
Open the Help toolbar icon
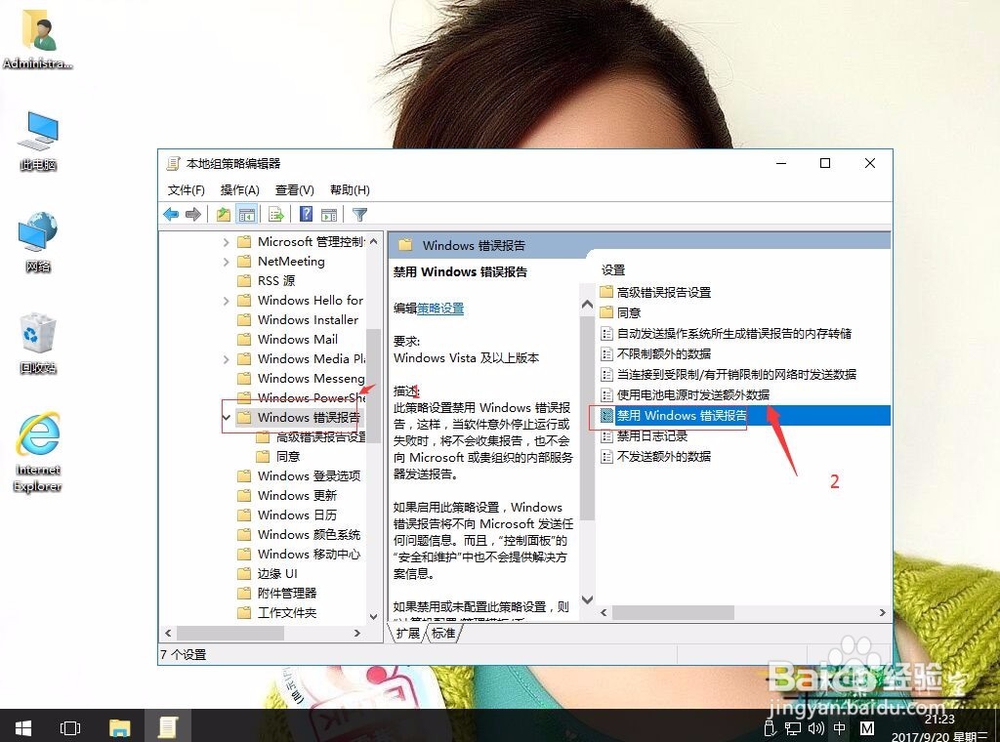click(x=306, y=214)
